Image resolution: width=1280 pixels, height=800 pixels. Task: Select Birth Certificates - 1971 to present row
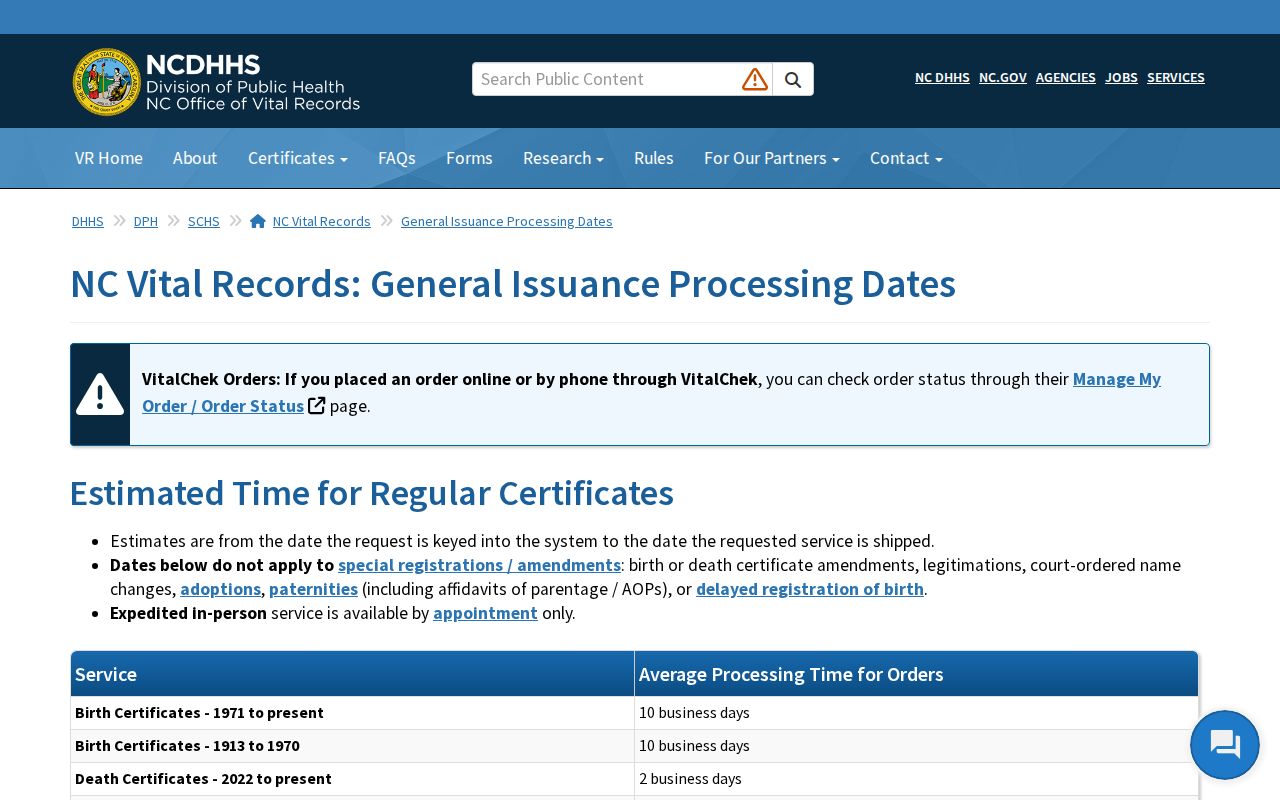pos(634,713)
